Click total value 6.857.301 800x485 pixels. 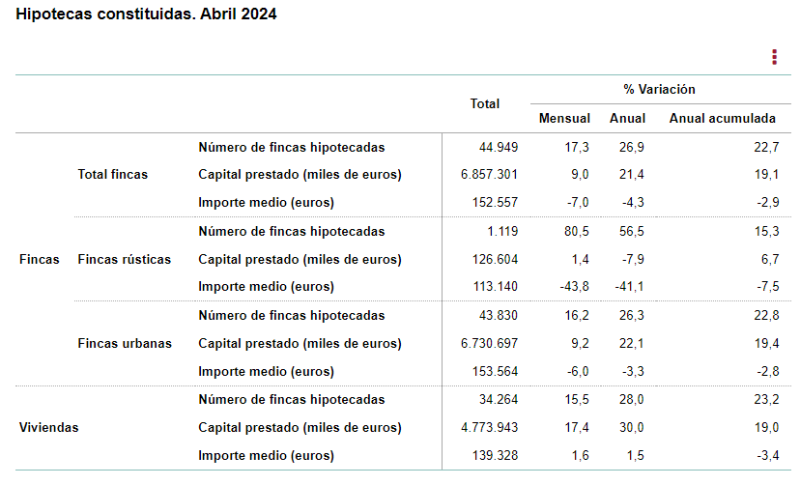tap(489, 174)
